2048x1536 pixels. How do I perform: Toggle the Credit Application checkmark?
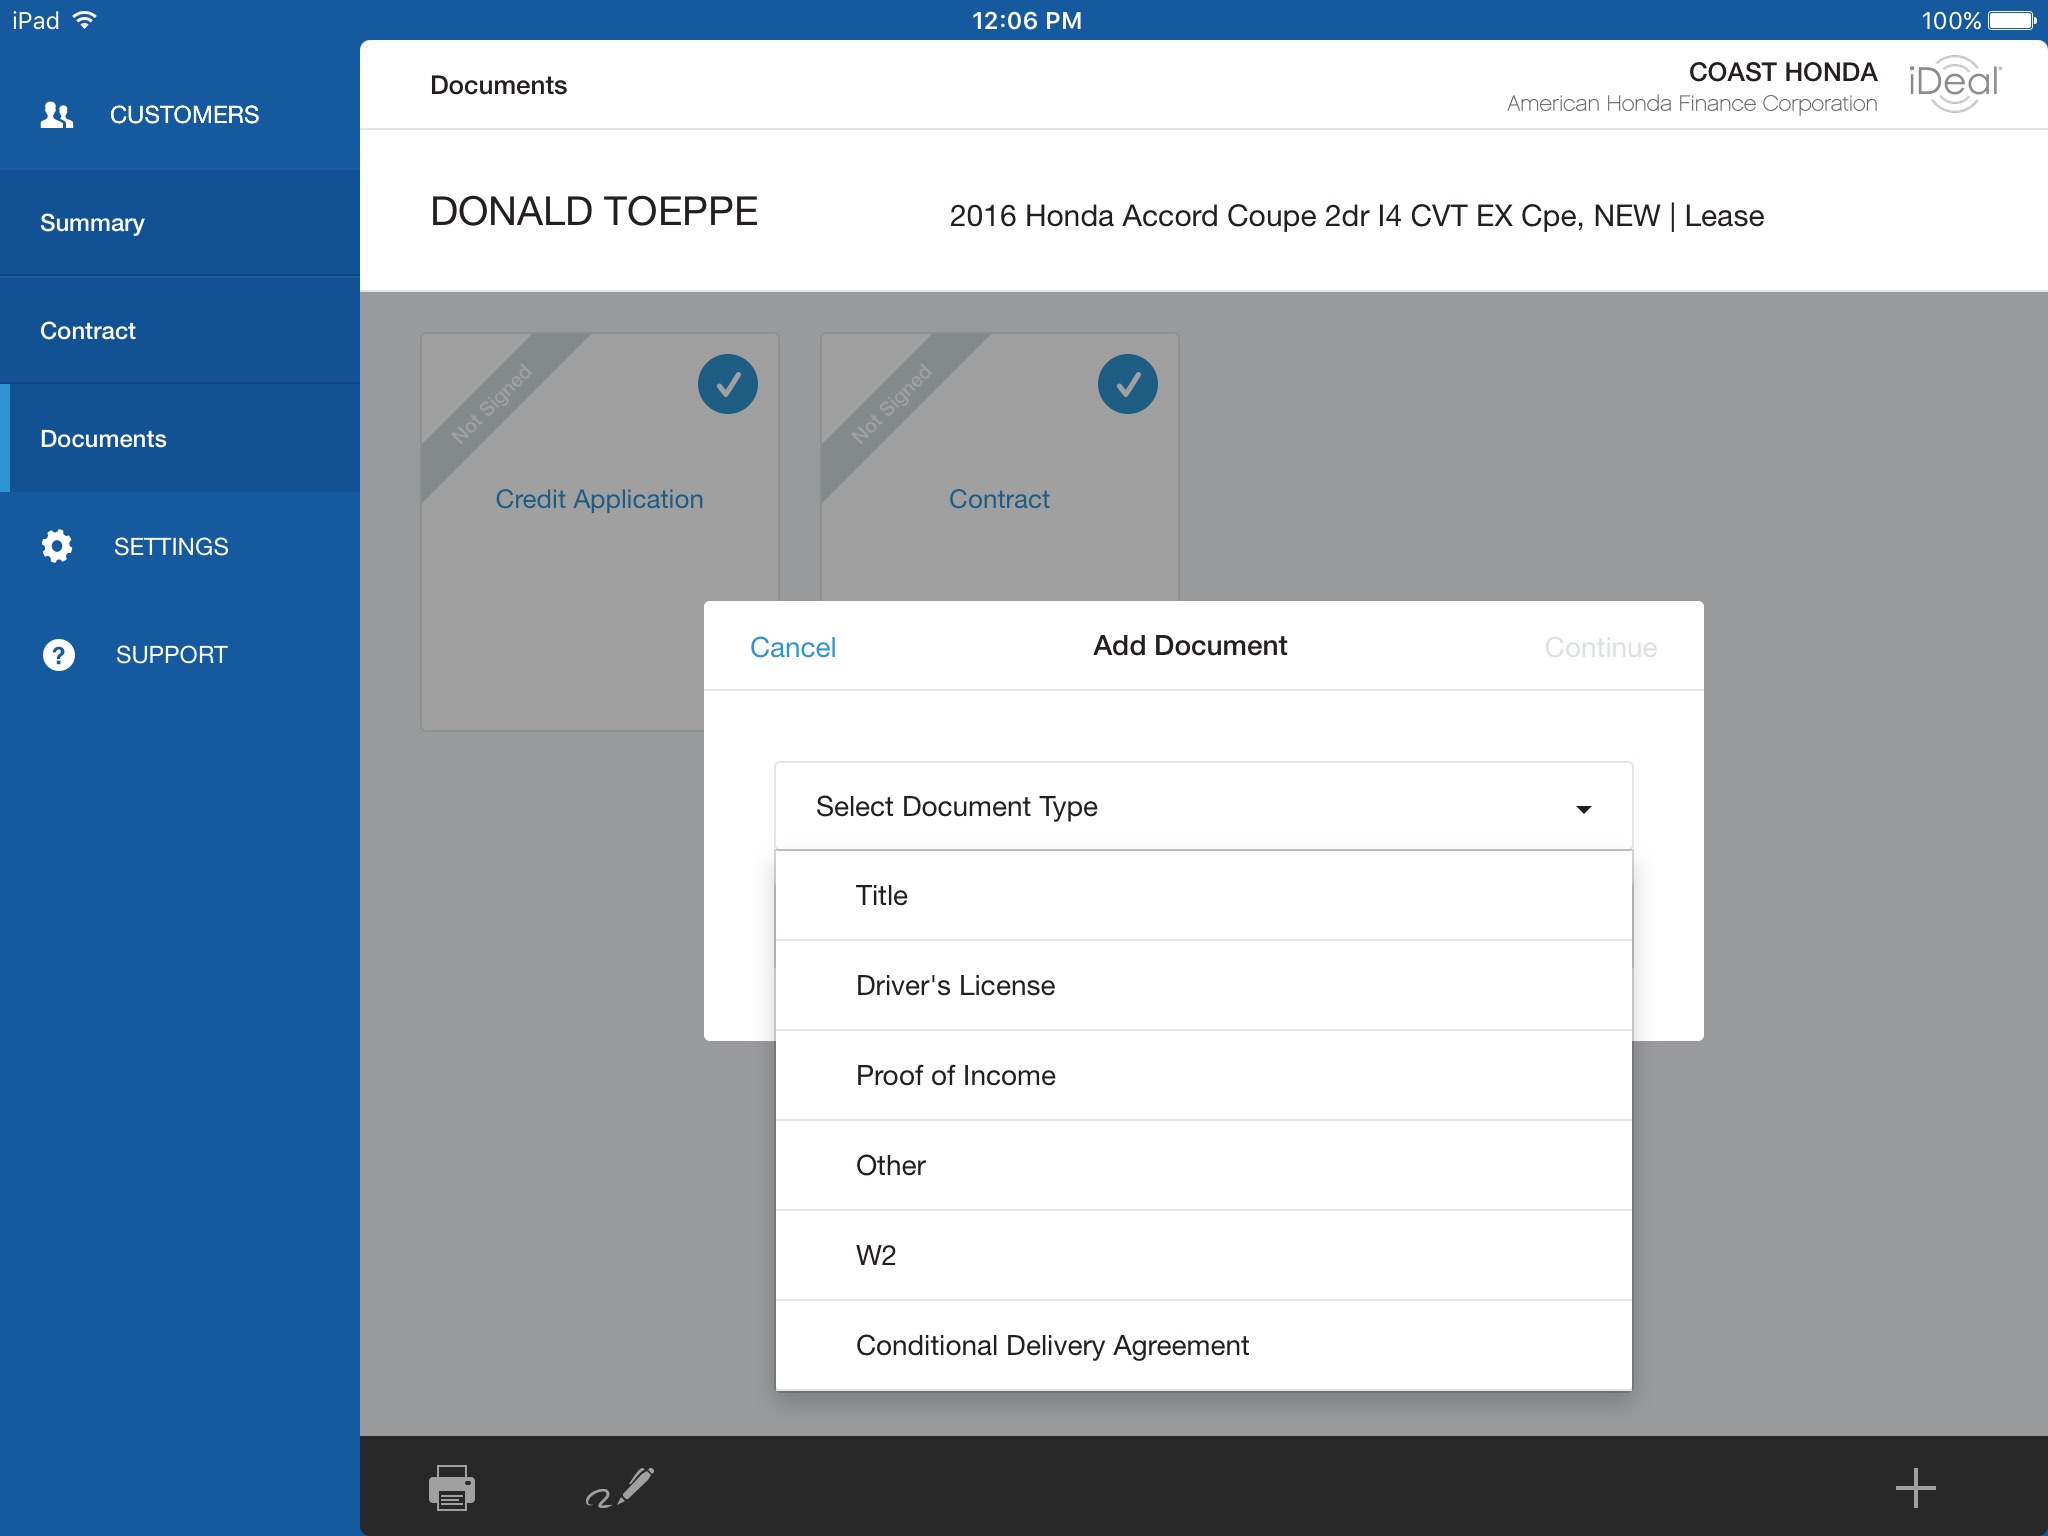(x=727, y=384)
